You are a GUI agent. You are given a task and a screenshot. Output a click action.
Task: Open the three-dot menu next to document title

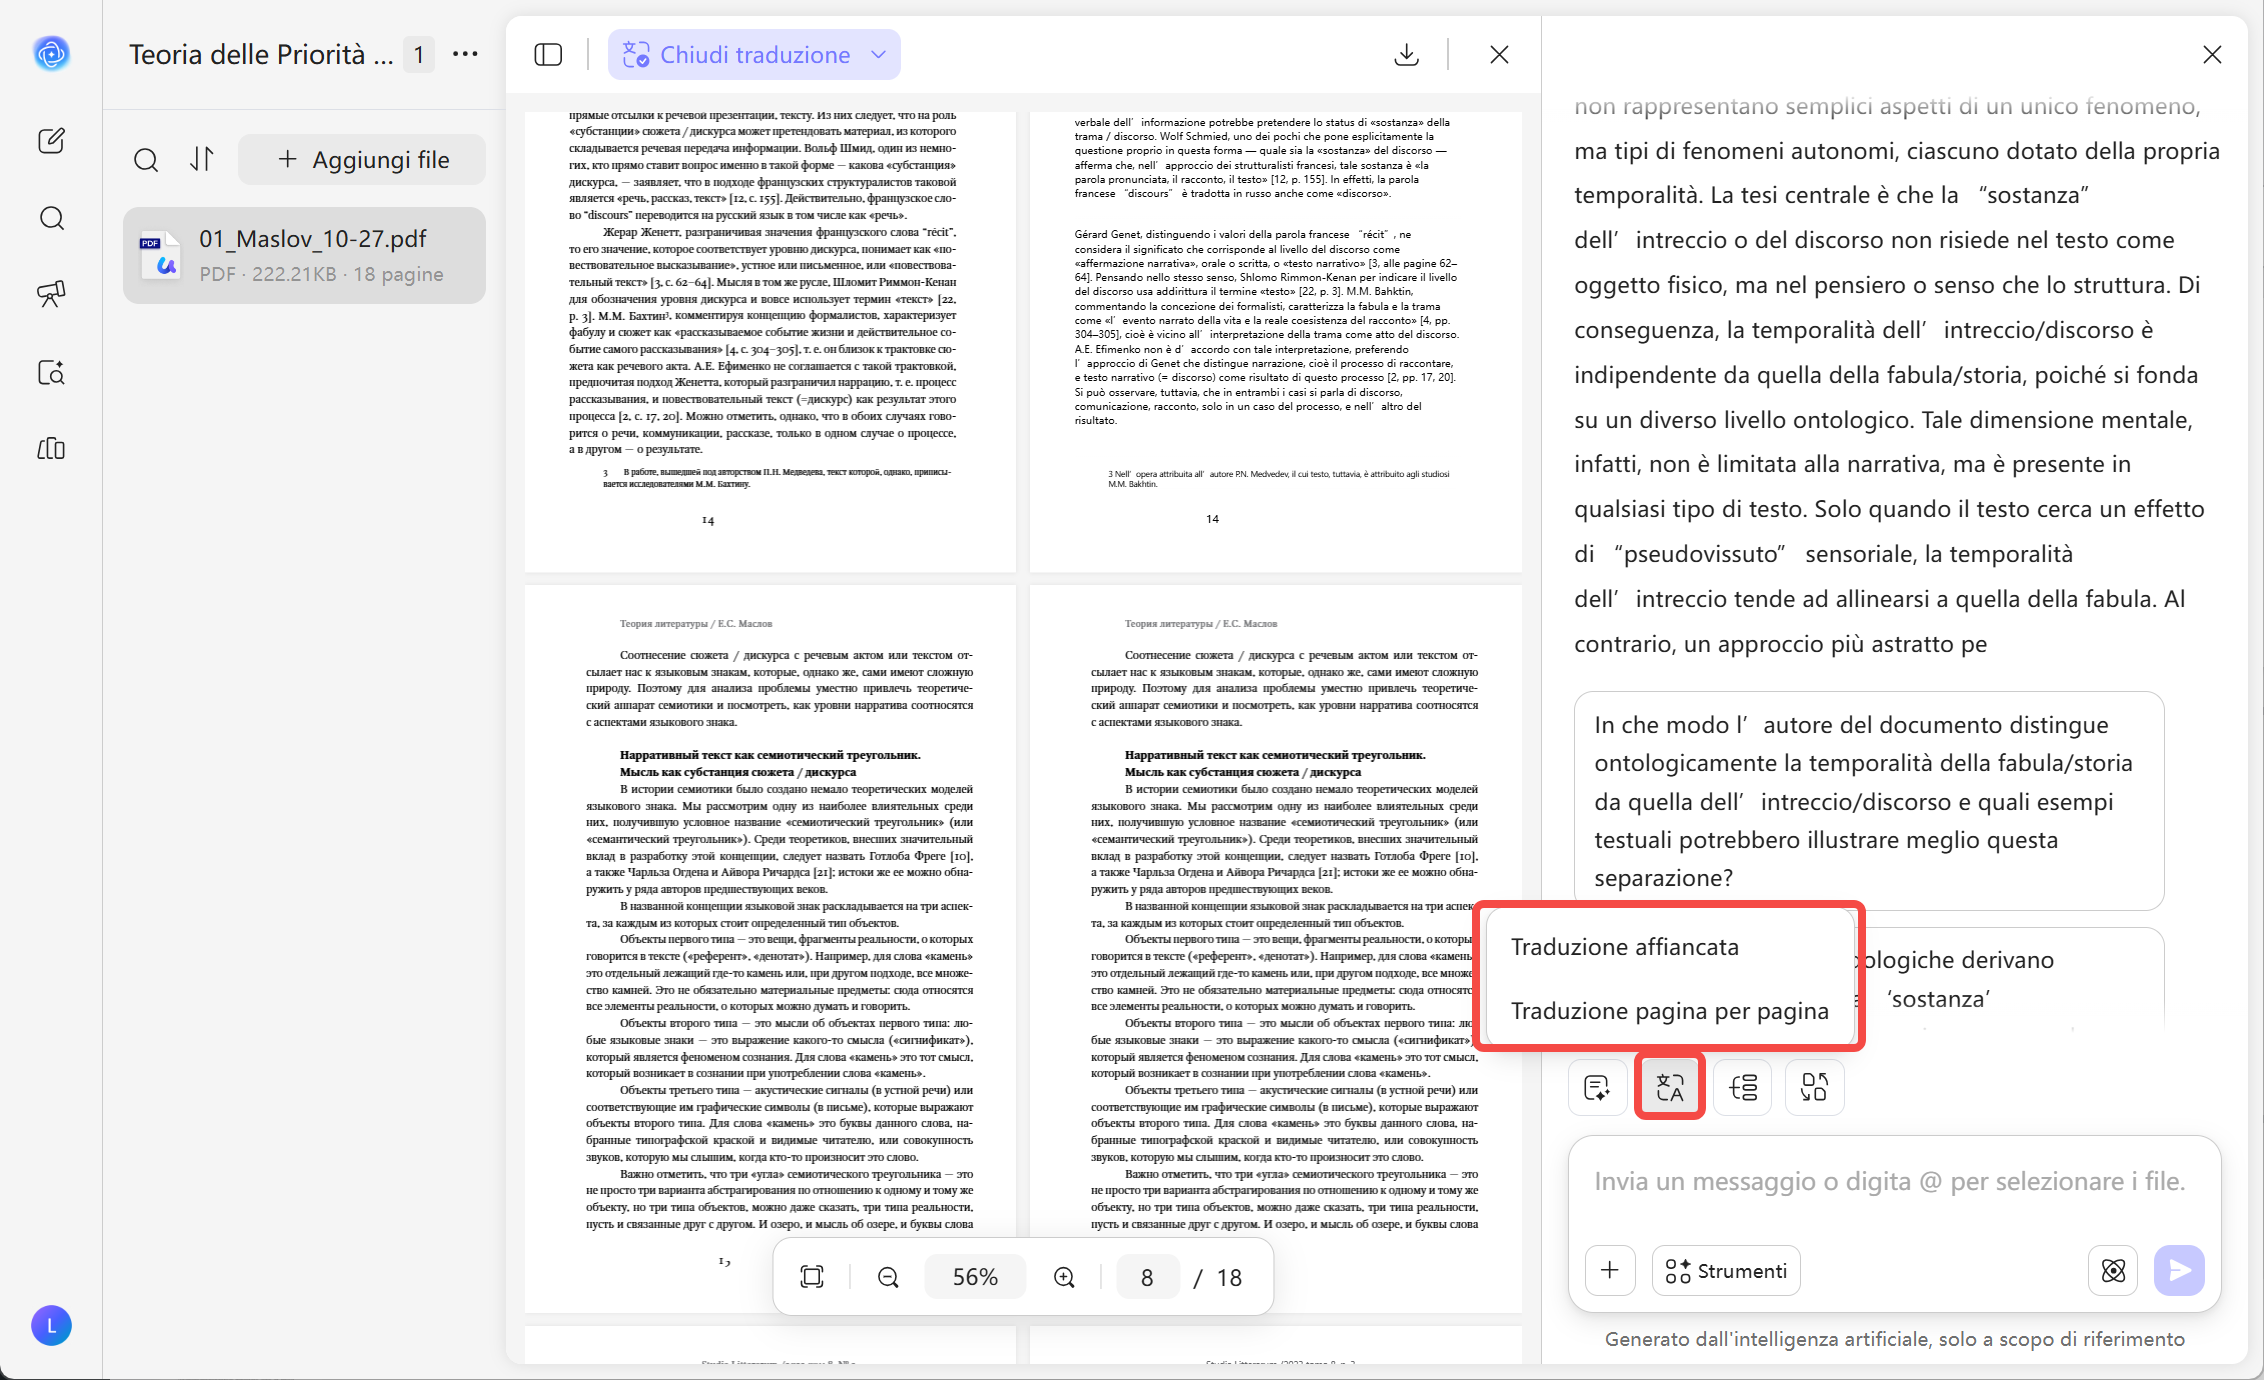pyautogui.click(x=464, y=54)
